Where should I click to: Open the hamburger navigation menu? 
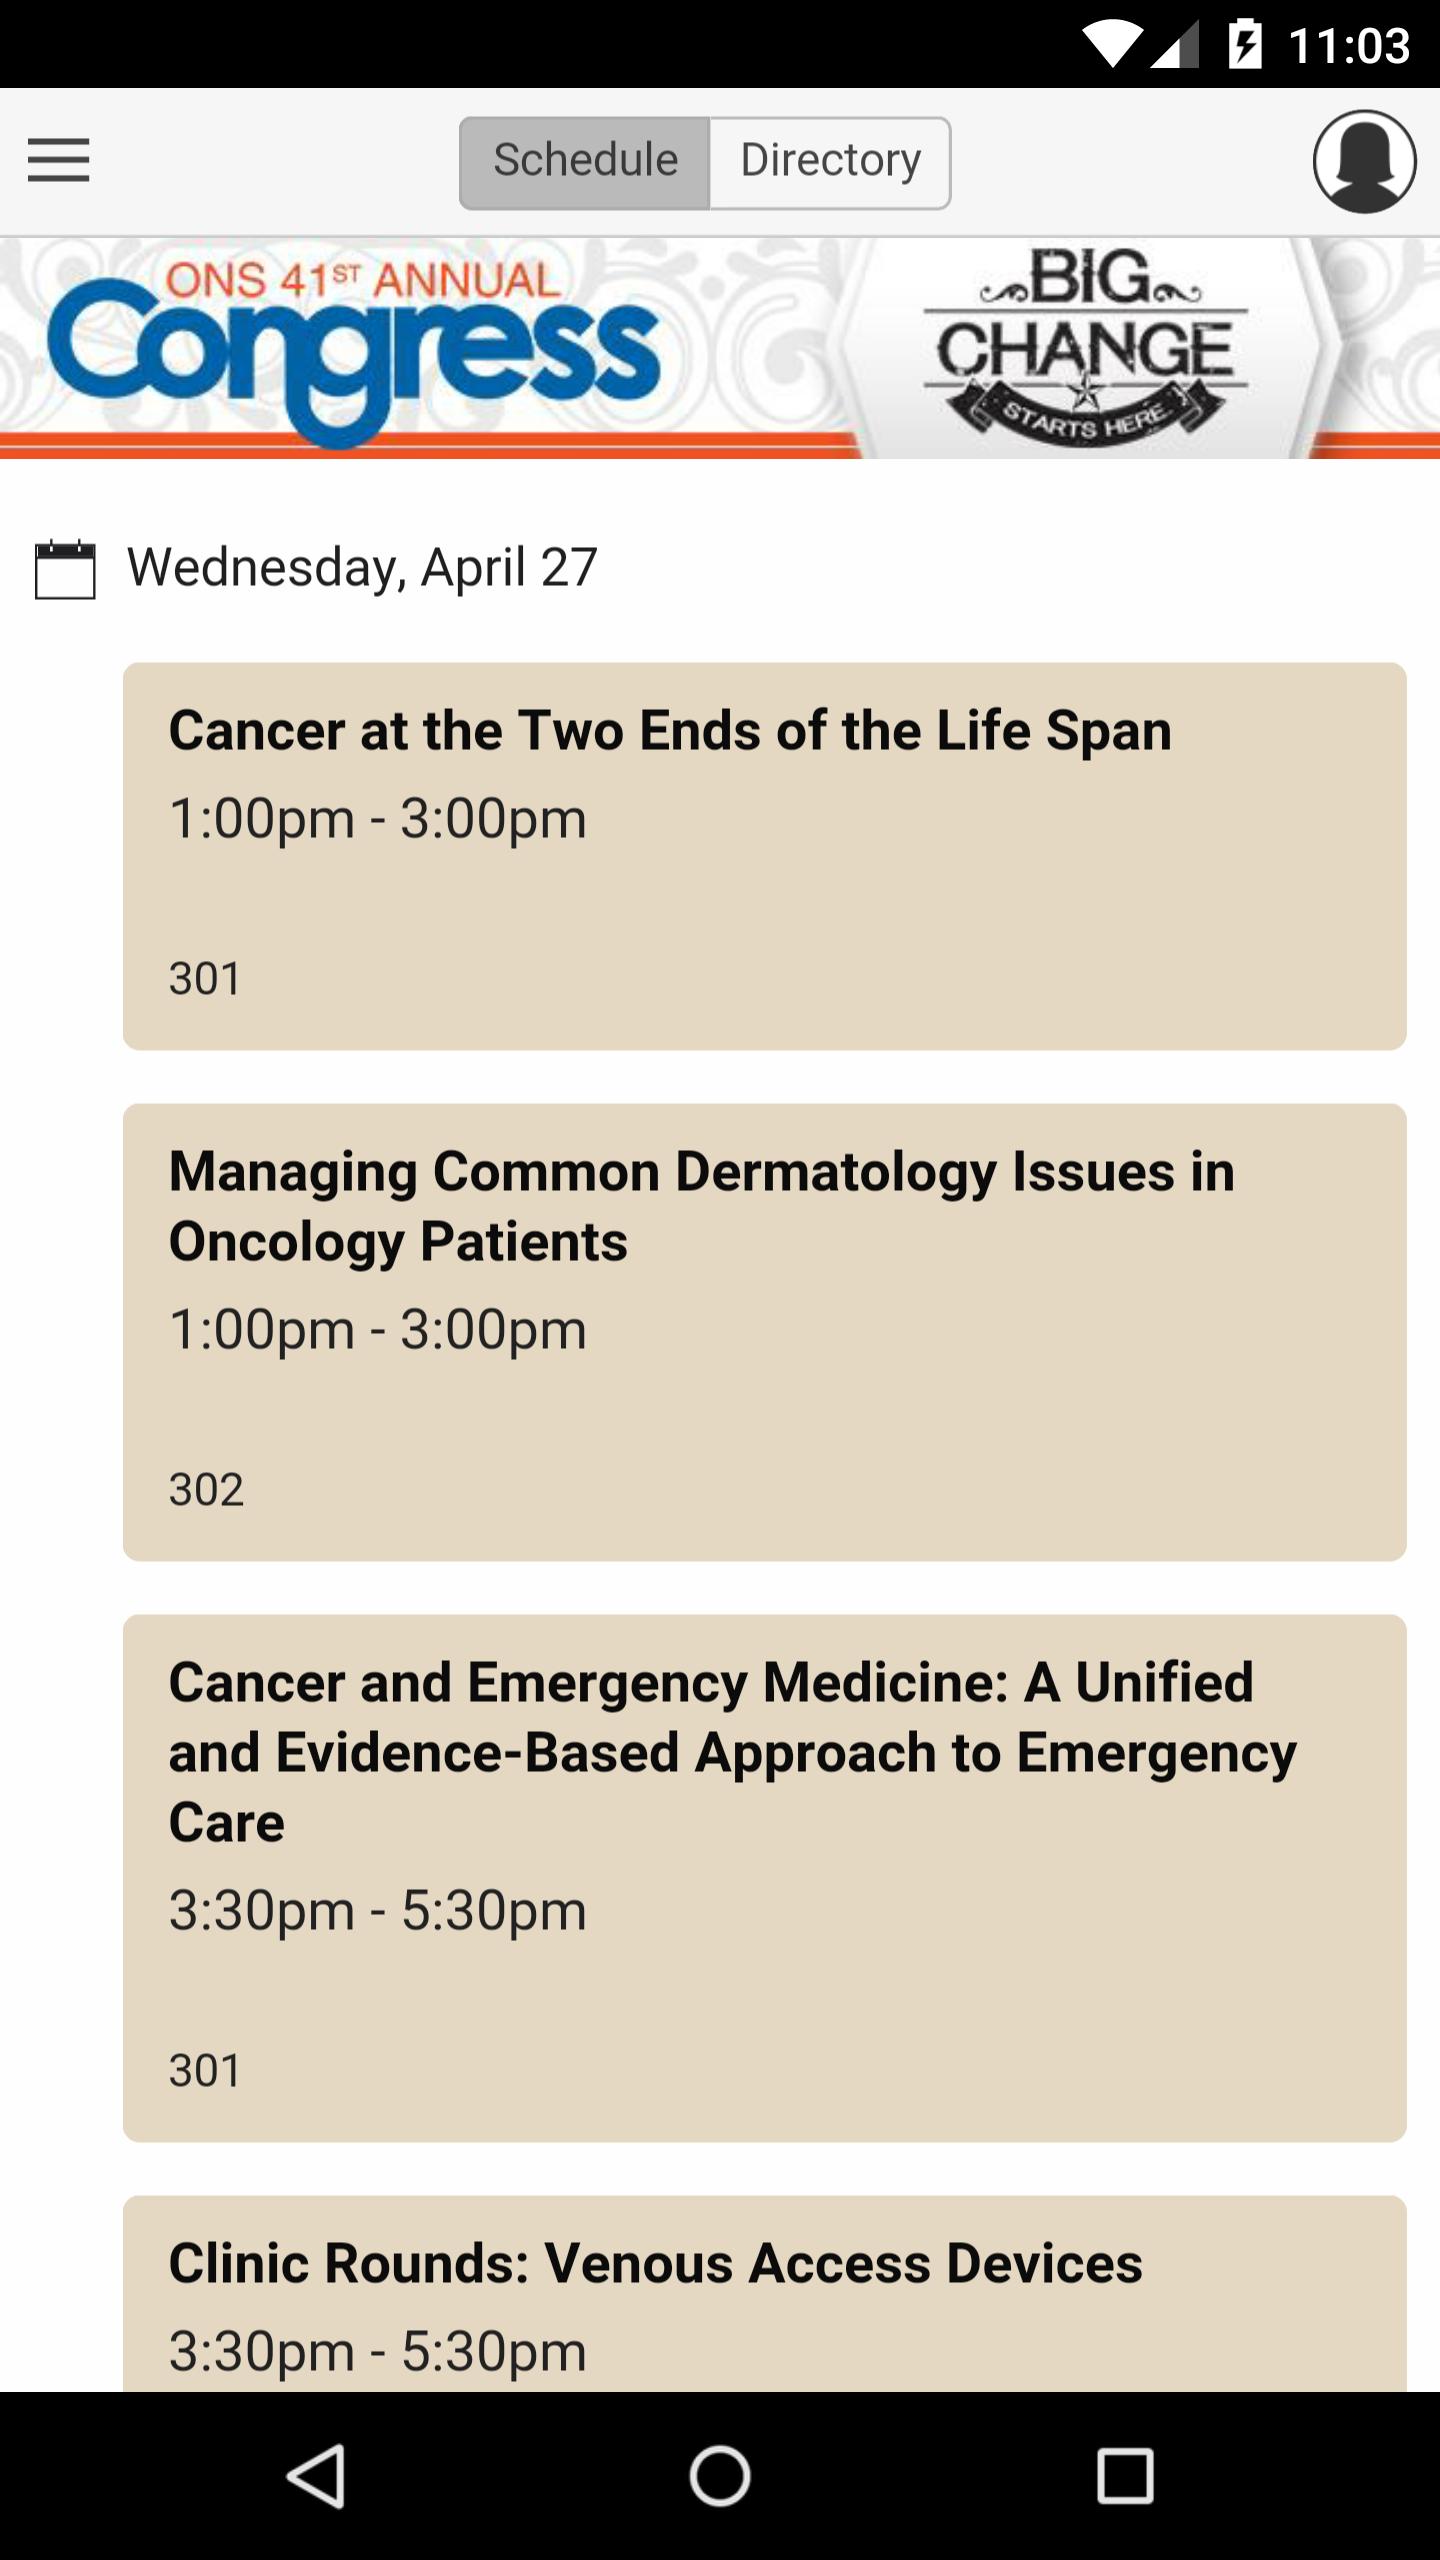(x=58, y=160)
